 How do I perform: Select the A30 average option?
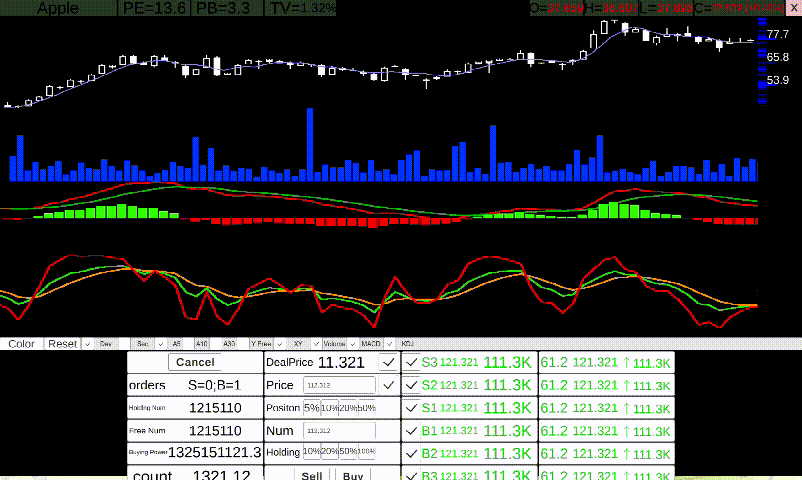point(229,344)
